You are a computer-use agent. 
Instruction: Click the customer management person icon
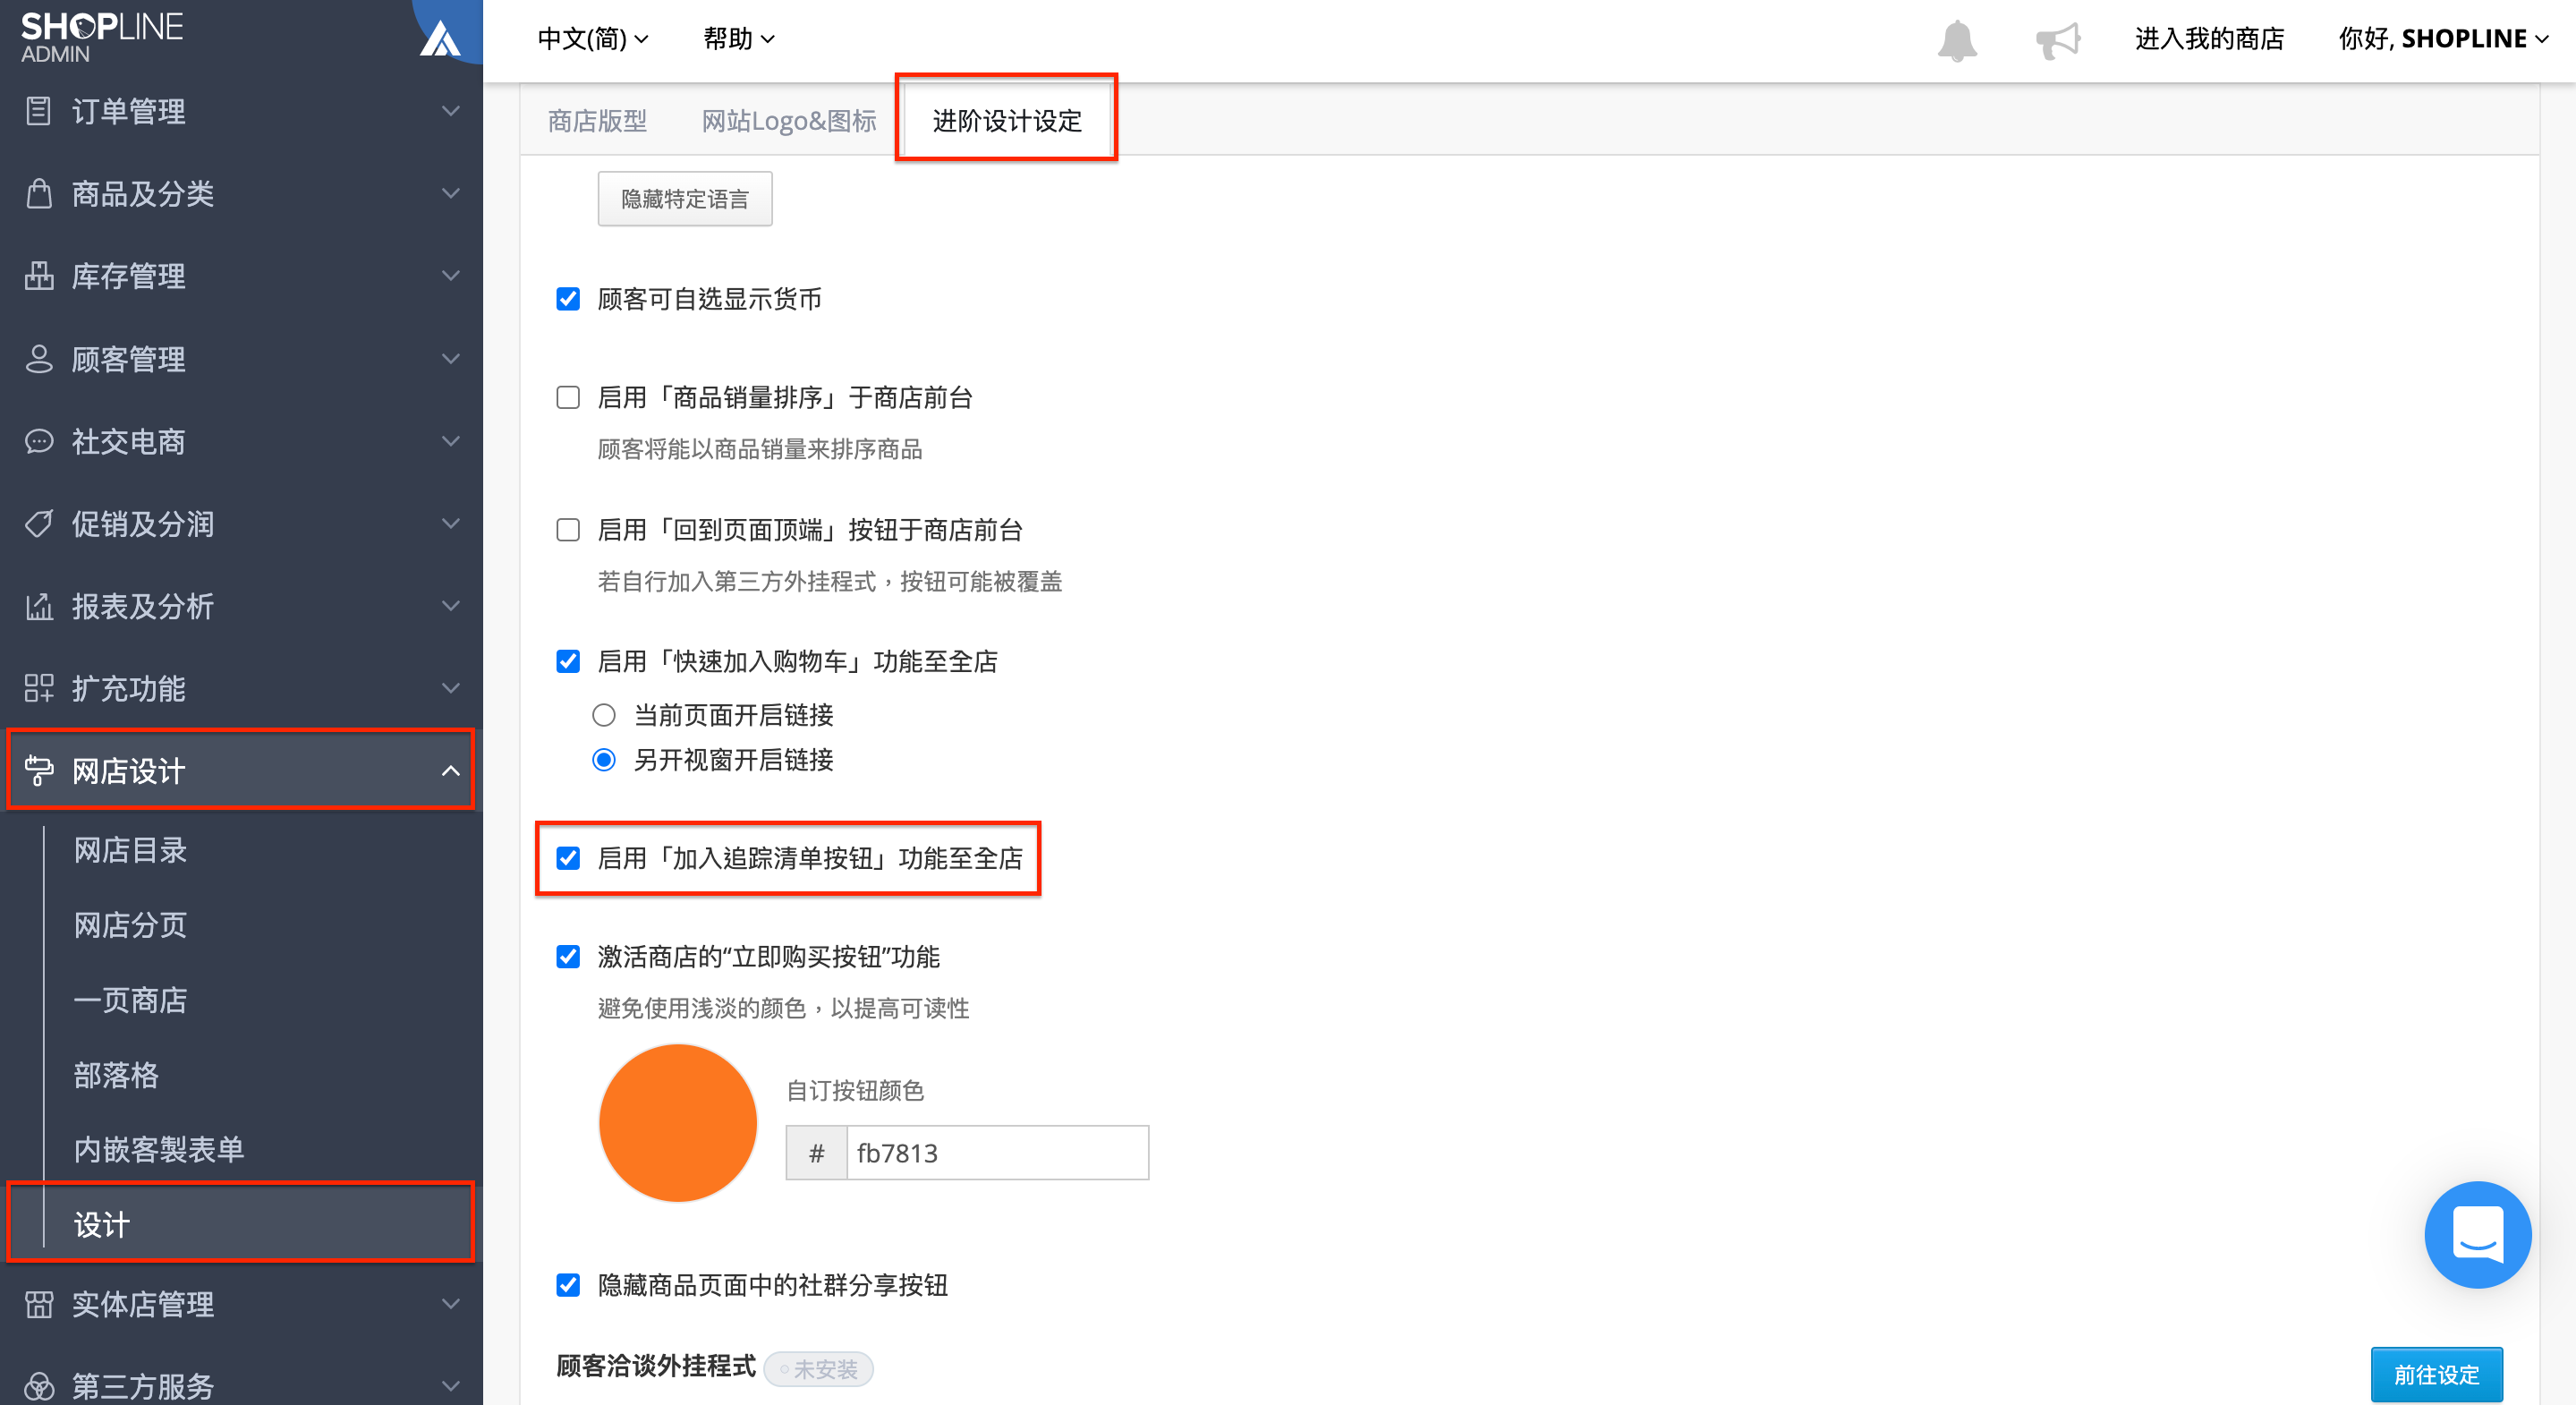39,359
